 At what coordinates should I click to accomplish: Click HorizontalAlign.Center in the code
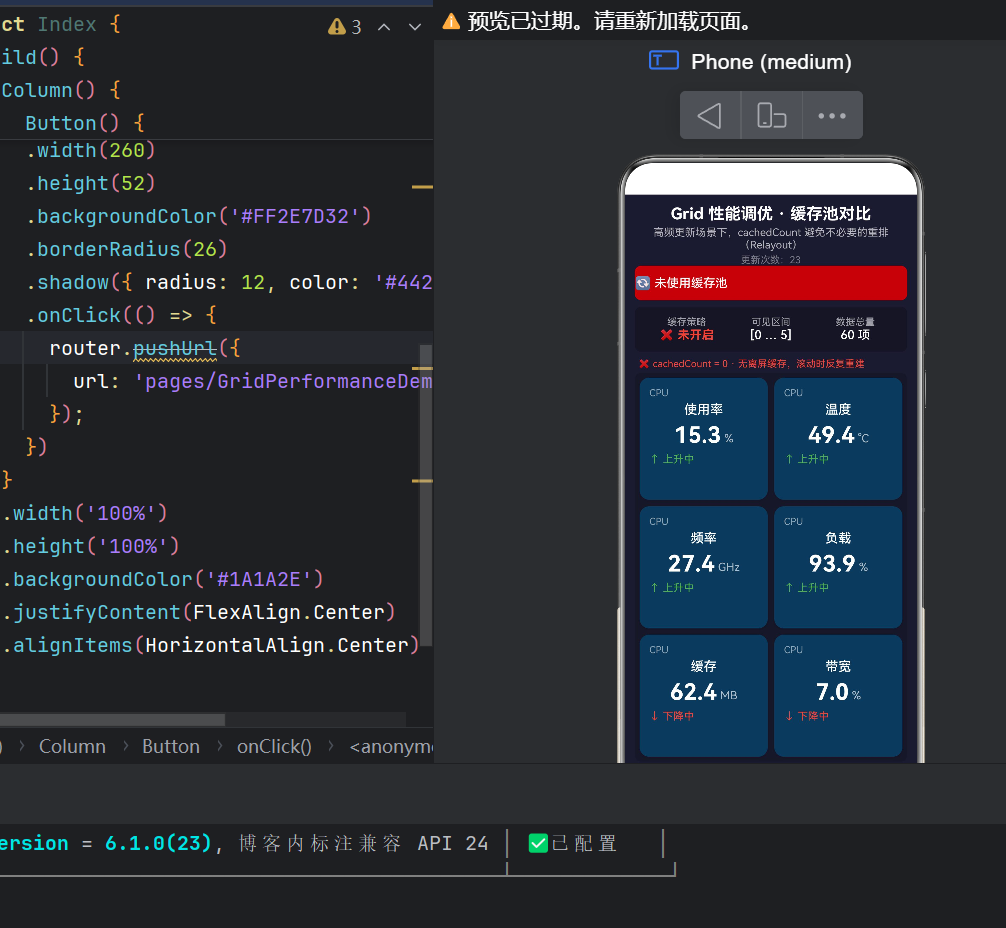click(277, 646)
